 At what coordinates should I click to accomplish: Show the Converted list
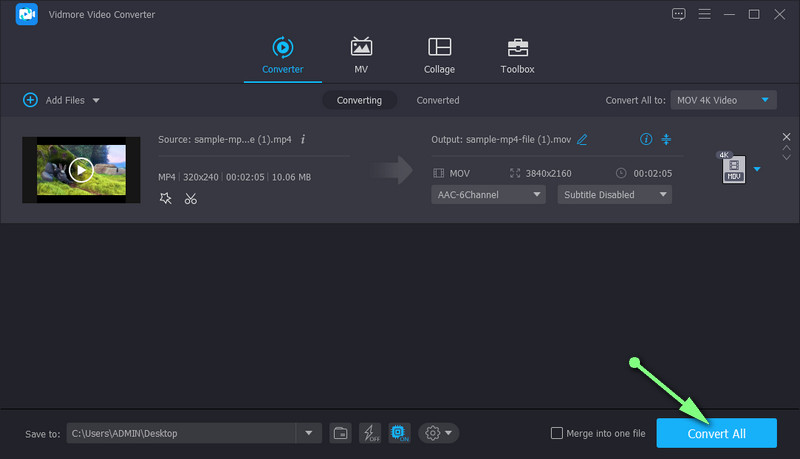tap(438, 100)
